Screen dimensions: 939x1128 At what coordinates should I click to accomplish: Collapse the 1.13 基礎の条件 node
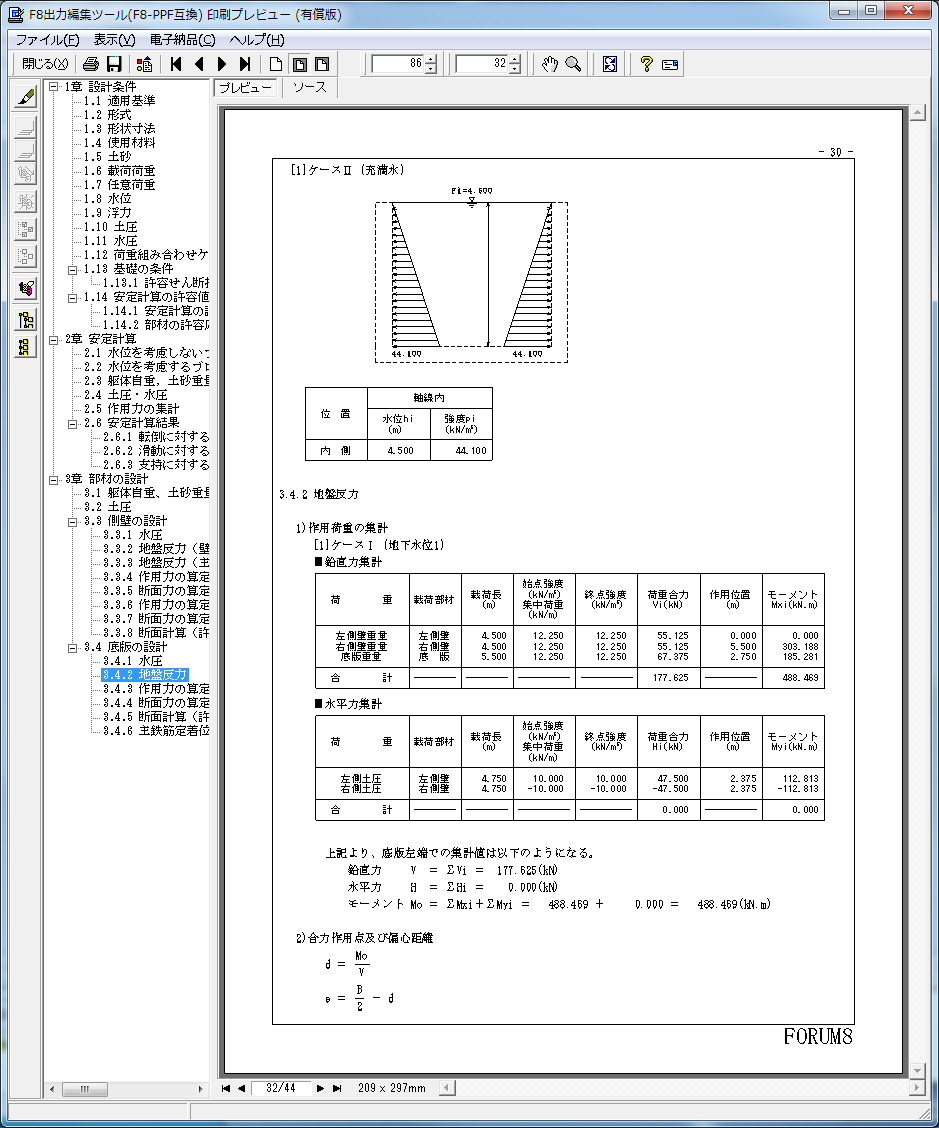point(73,269)
